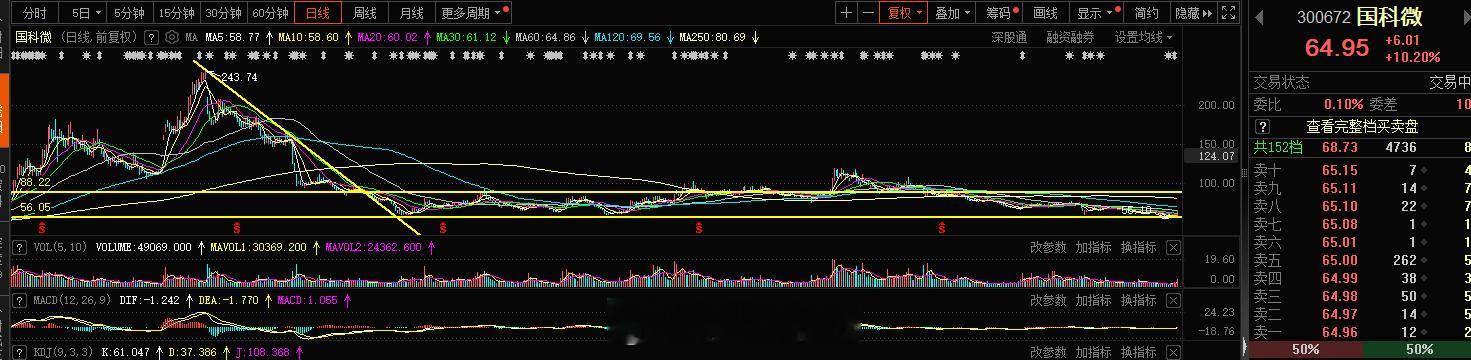Click the red 50% sell ratio bar

pos(1305,349)
